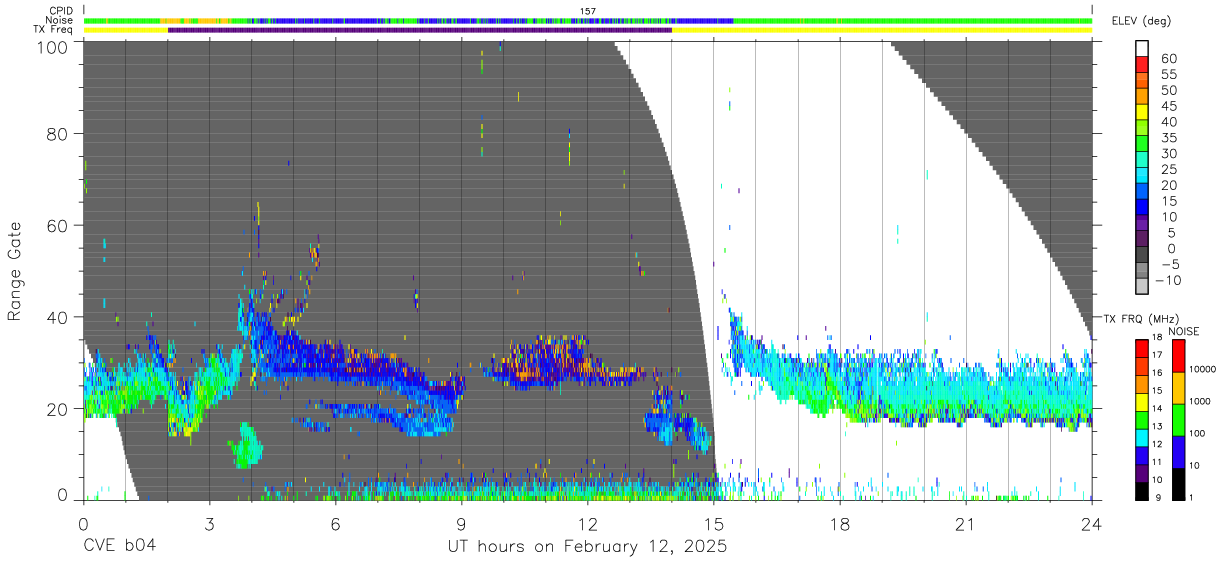Click the purple TX Freq bar segment
Screen dimensions: 1228x567
pyautogui.click(x=420, y=30)
